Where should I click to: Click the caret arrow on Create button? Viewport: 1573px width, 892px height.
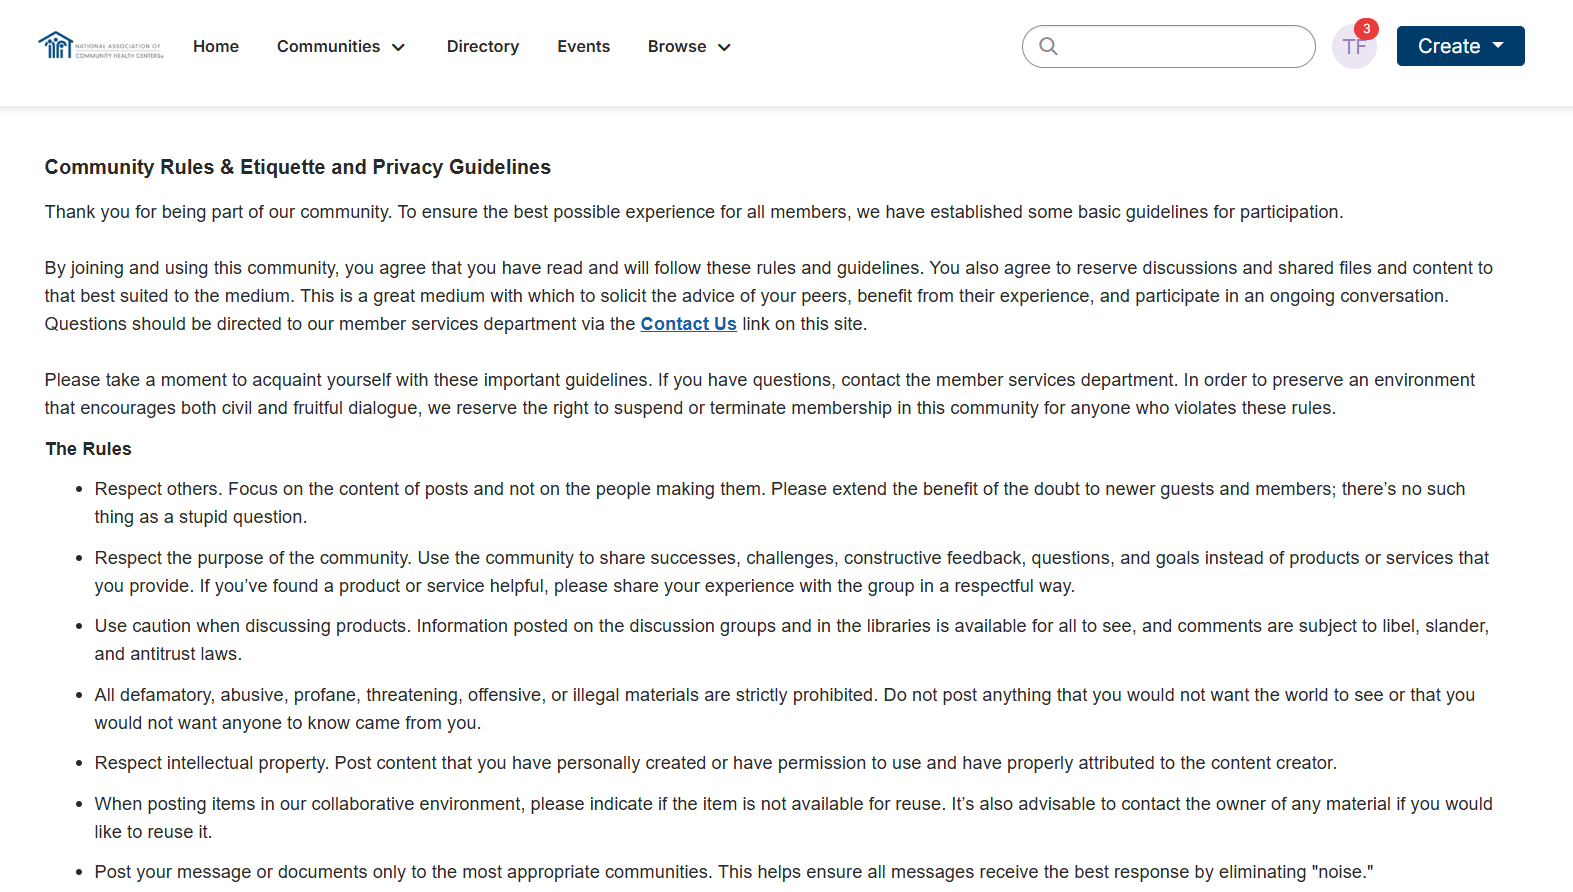tap(1498, 46)
